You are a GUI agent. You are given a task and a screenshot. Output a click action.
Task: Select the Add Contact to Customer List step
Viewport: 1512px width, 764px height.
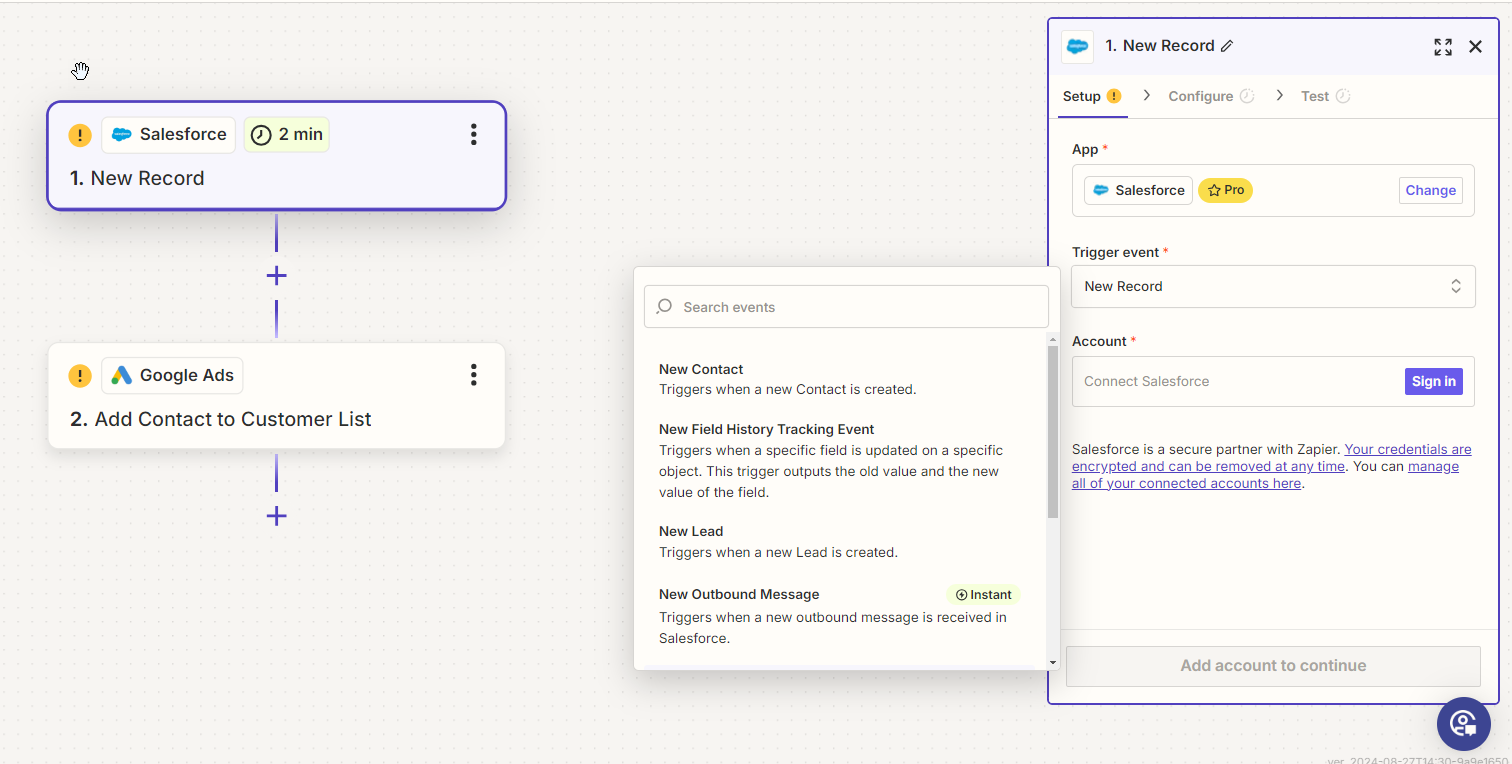pyautogui.click(x=277, y=396)
